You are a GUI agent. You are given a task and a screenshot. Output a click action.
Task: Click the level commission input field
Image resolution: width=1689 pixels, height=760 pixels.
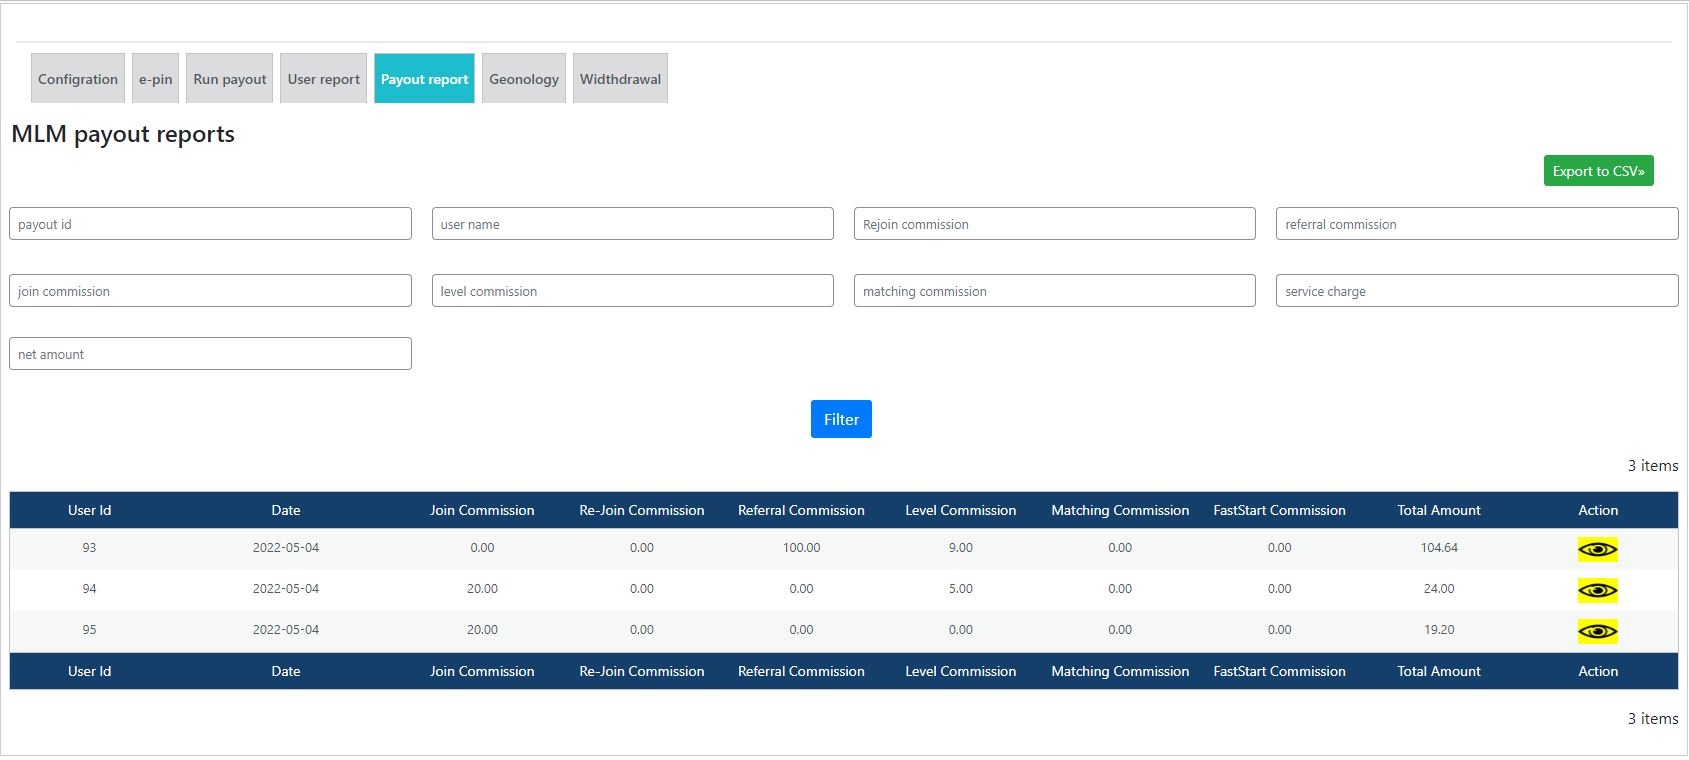(x=632, y=291)
